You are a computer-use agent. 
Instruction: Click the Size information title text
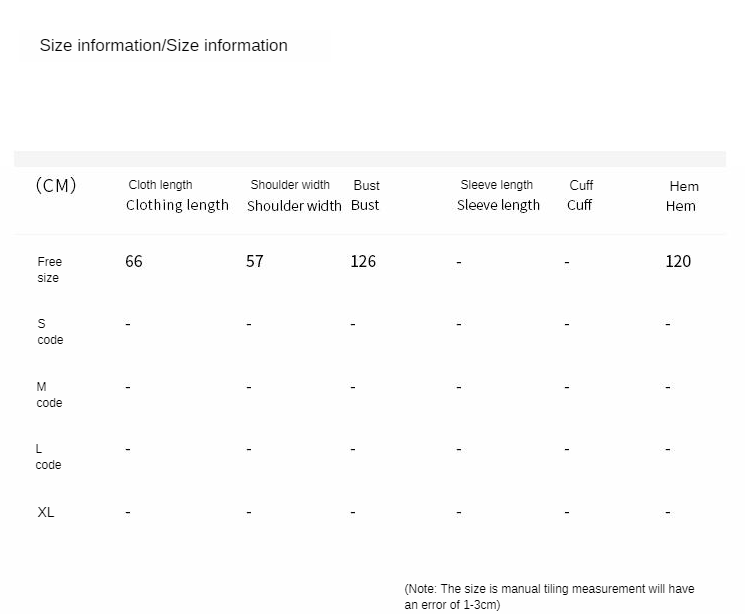(x=163, y=46)
